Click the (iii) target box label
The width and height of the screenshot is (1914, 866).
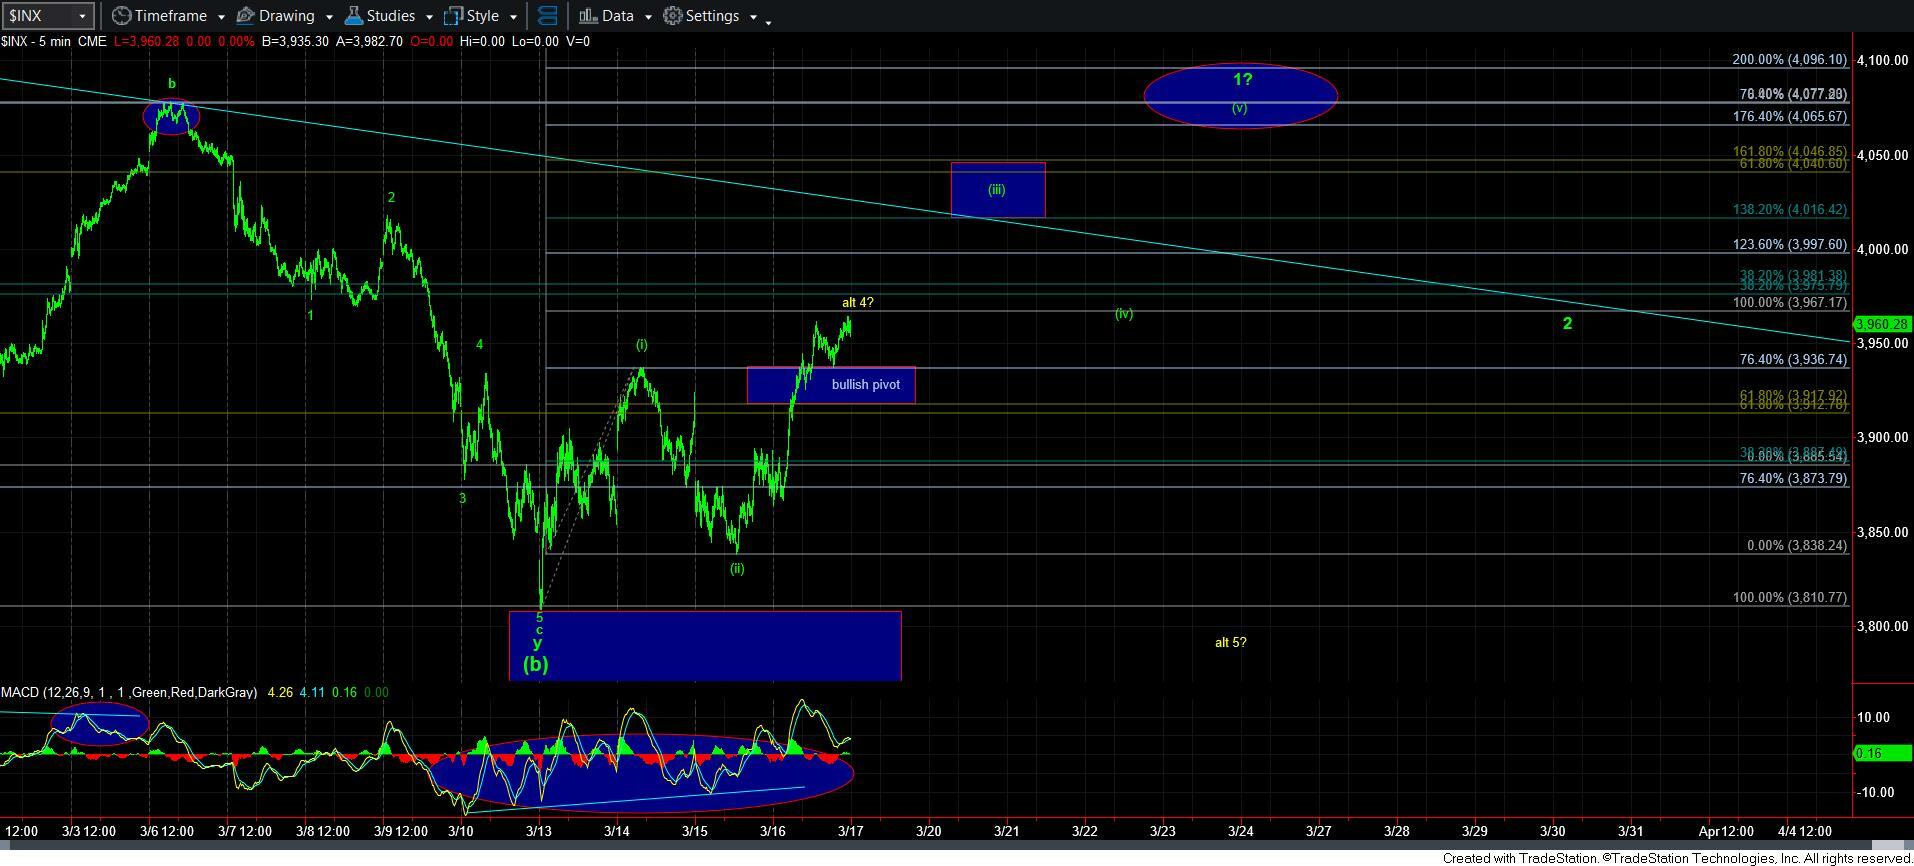[x=996, y=189]
